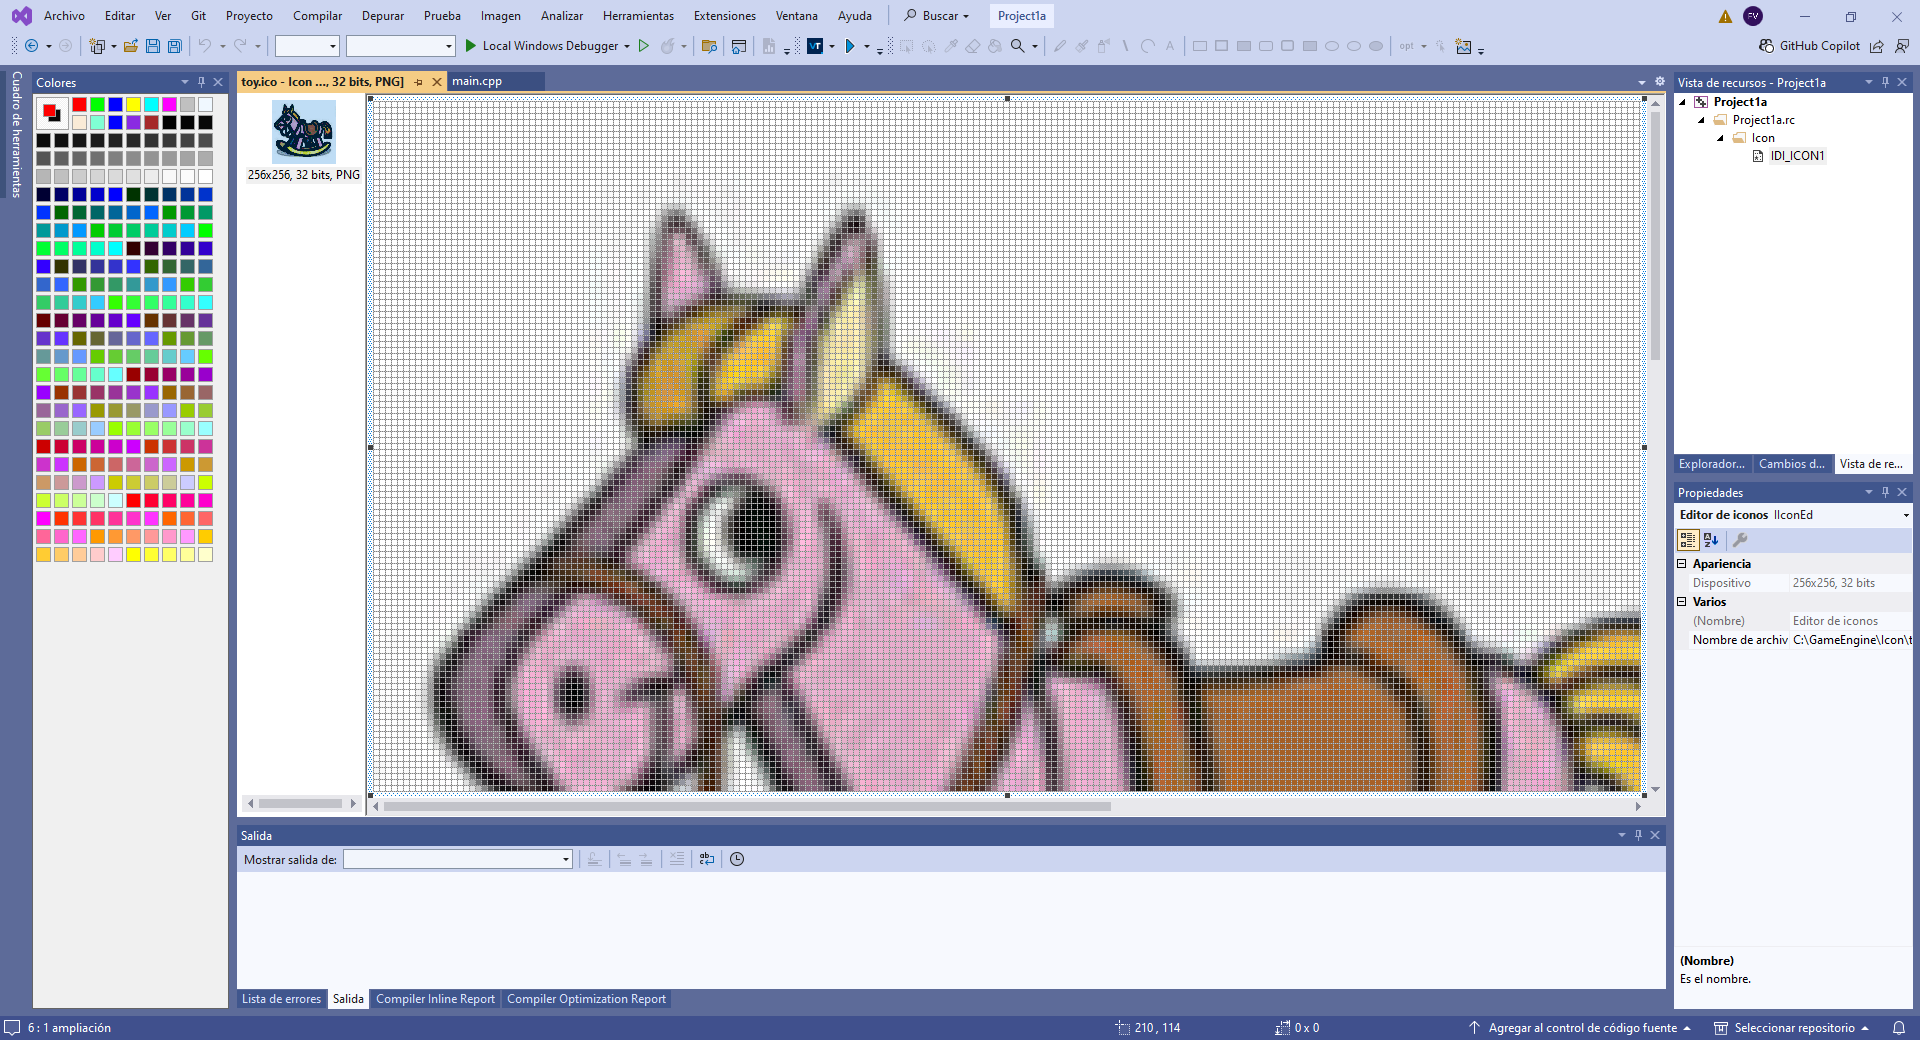Pick the magenta swatch in the top row of Colores
1920x1040 pixels.
click(x=169, y=104)
